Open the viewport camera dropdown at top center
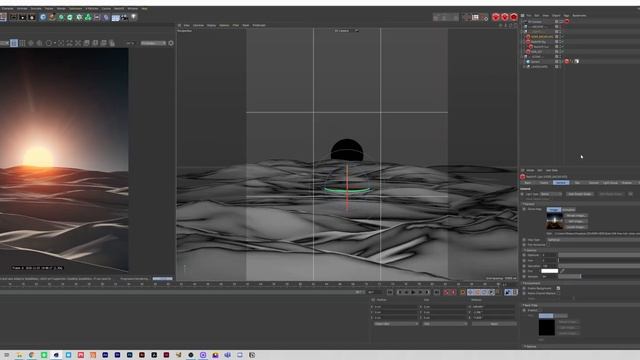This screenshot has width=640, height=360. click(x=346, y=31)
